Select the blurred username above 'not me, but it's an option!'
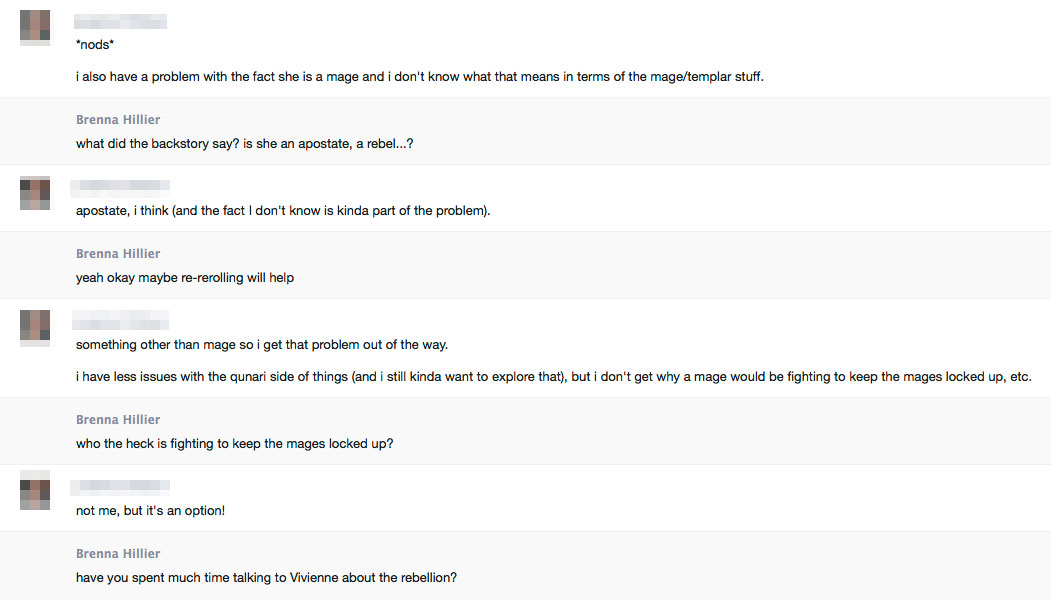This screenshot has width=1051, height=600. click(121, 487)
